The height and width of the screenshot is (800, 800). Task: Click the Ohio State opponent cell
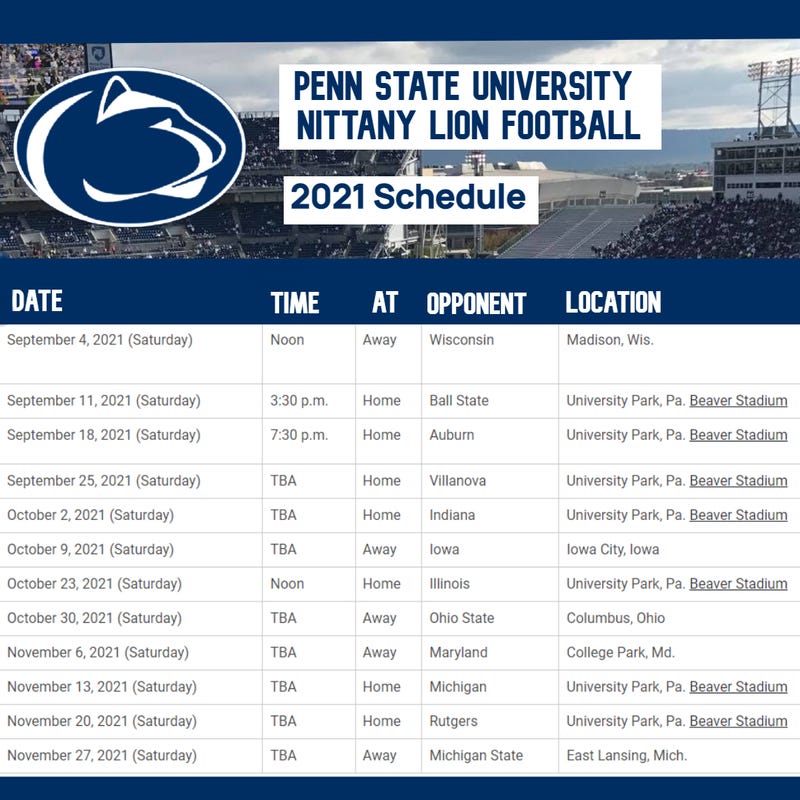click(462, 618)
